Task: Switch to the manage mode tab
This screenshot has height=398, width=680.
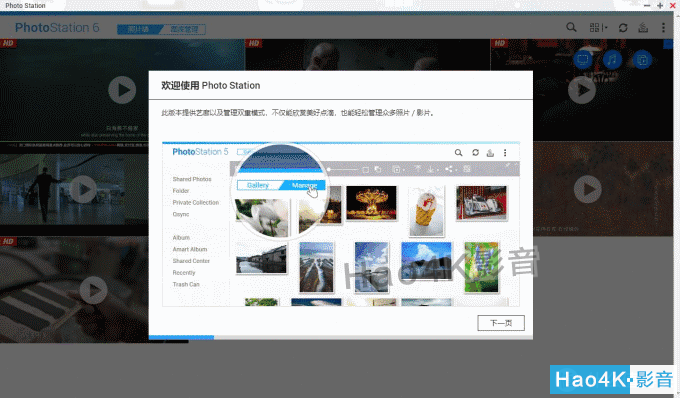Action: [x=184, y=29]
